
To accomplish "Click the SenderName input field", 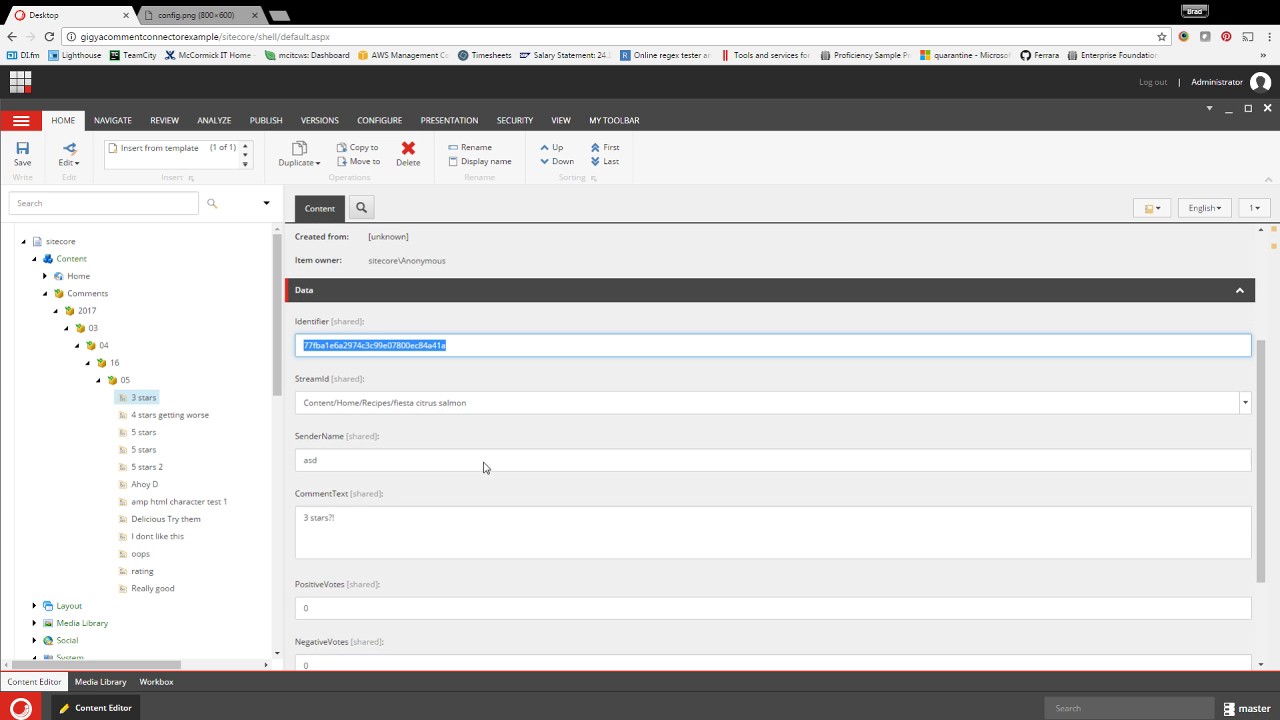I will point(773,460).
